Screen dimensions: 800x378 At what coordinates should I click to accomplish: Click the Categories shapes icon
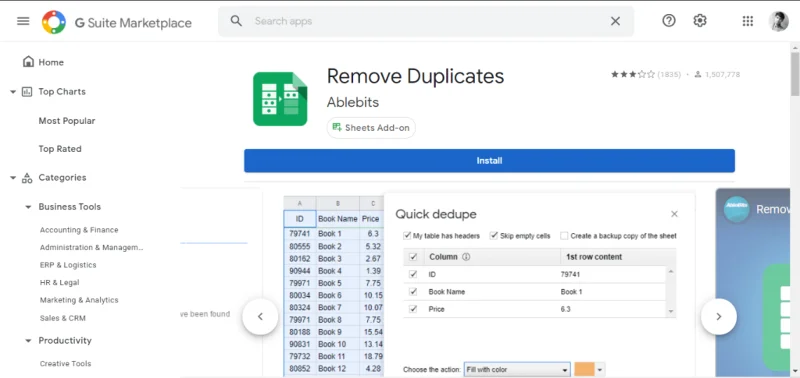(27, 178)
